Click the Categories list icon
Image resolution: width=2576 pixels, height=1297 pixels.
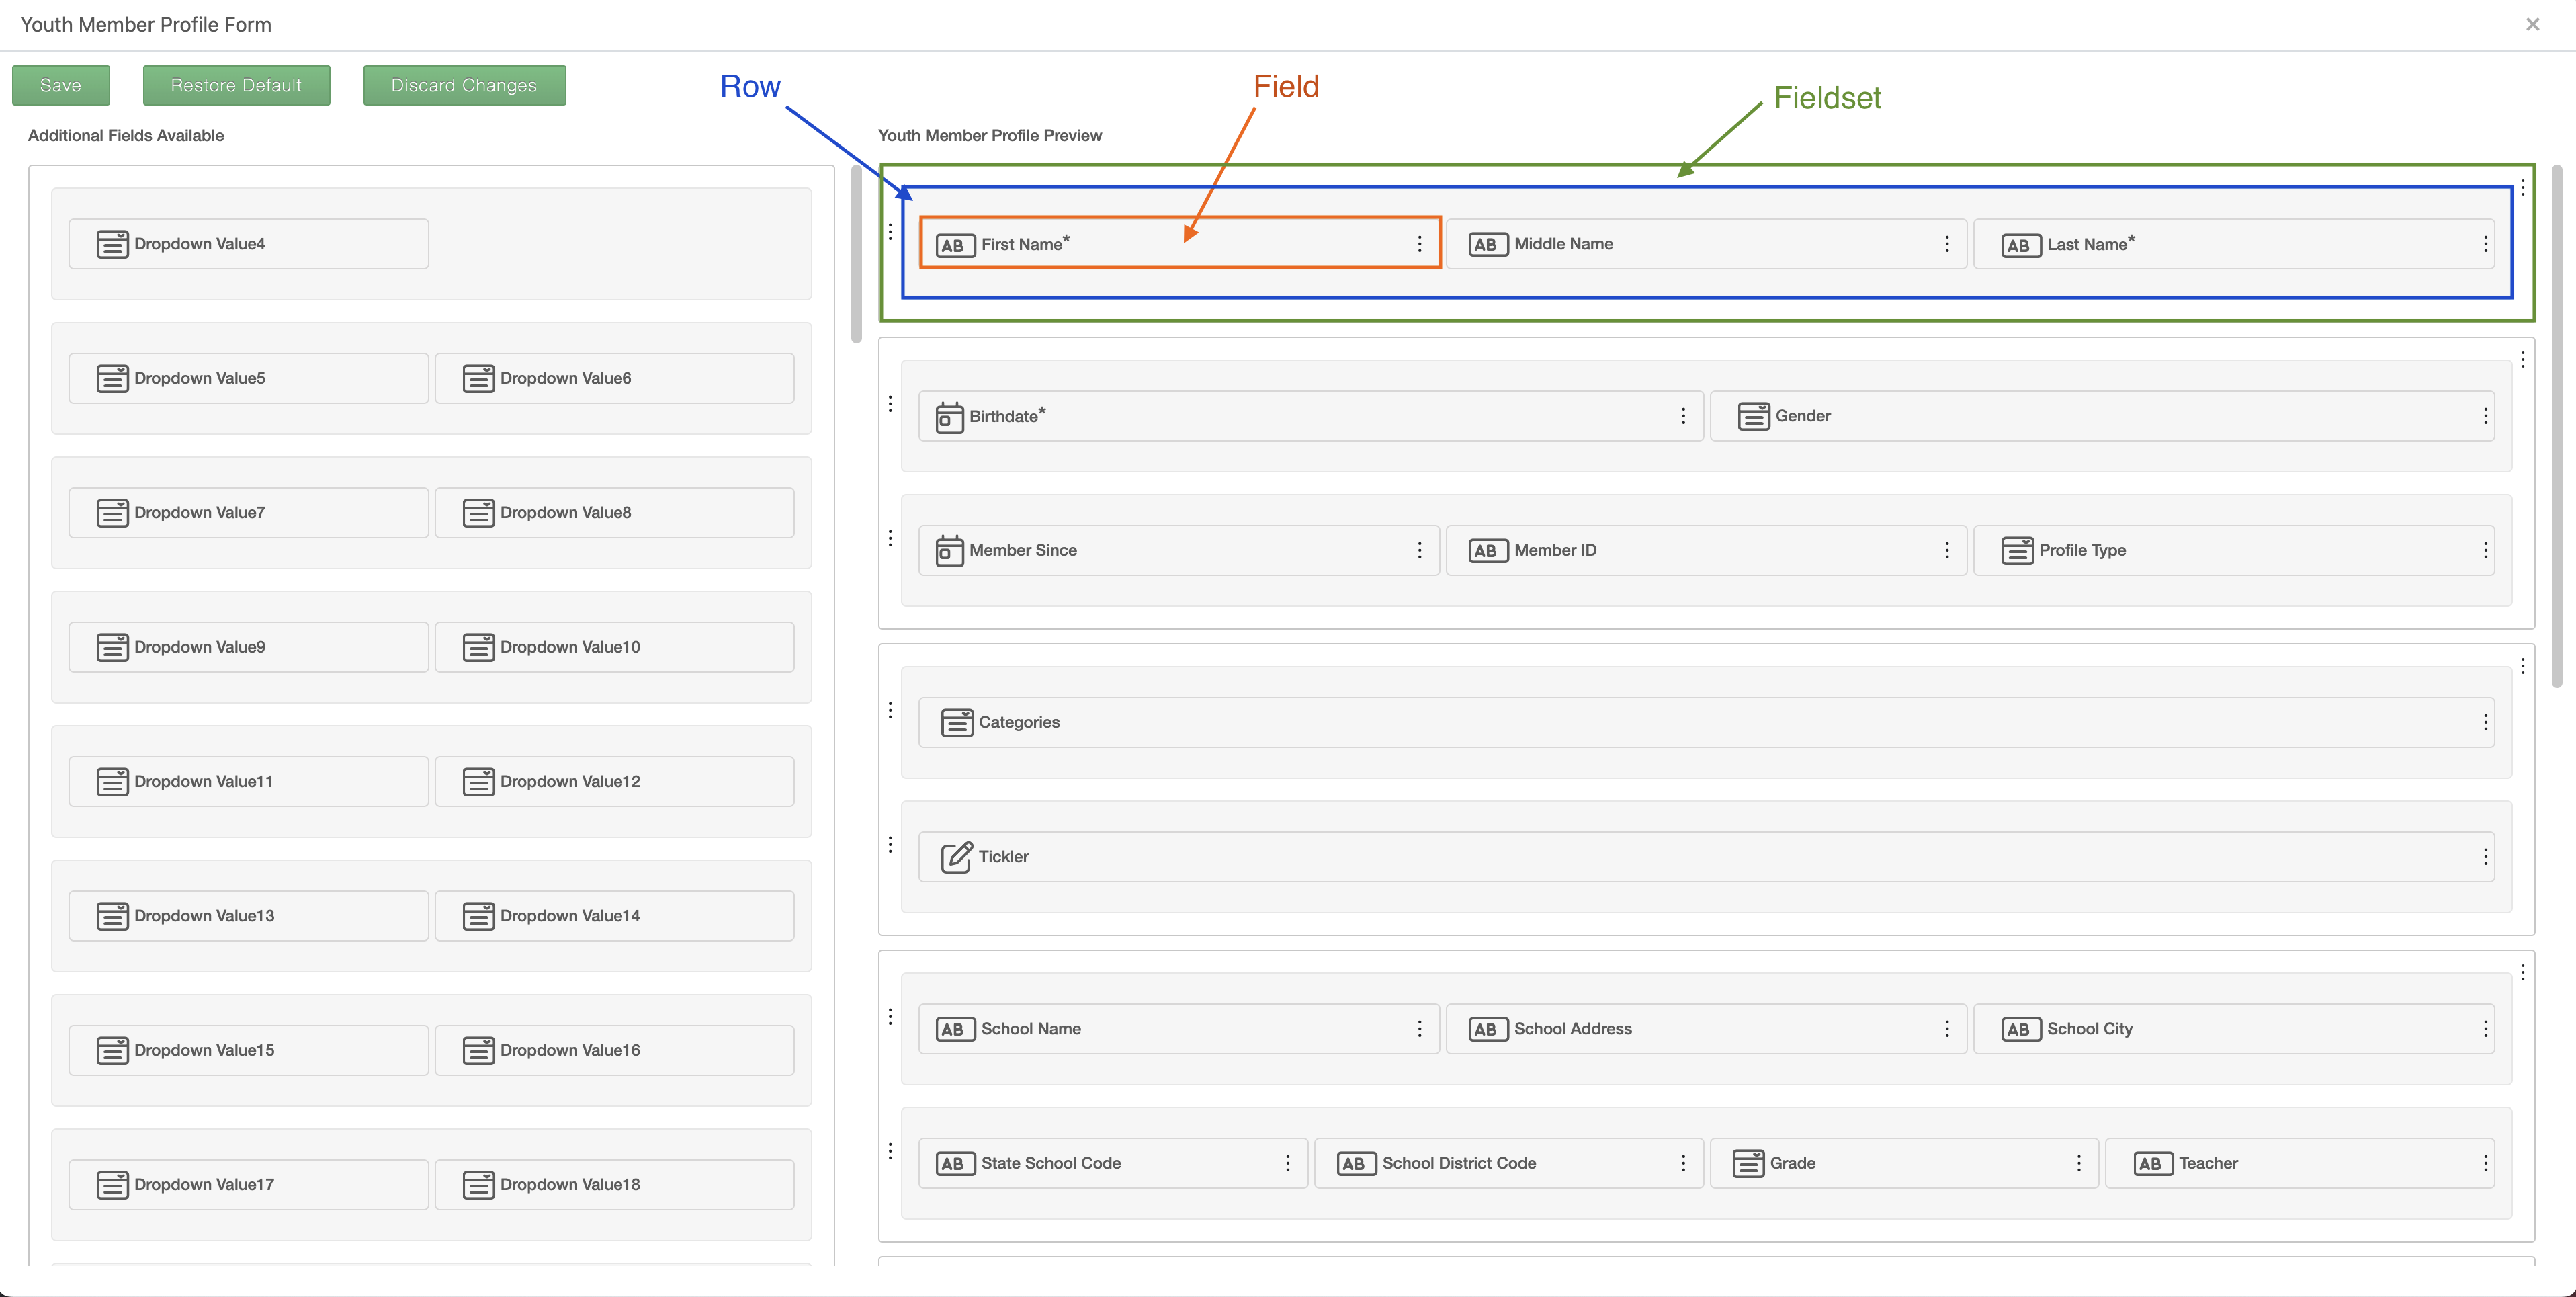tap(956, 722)
